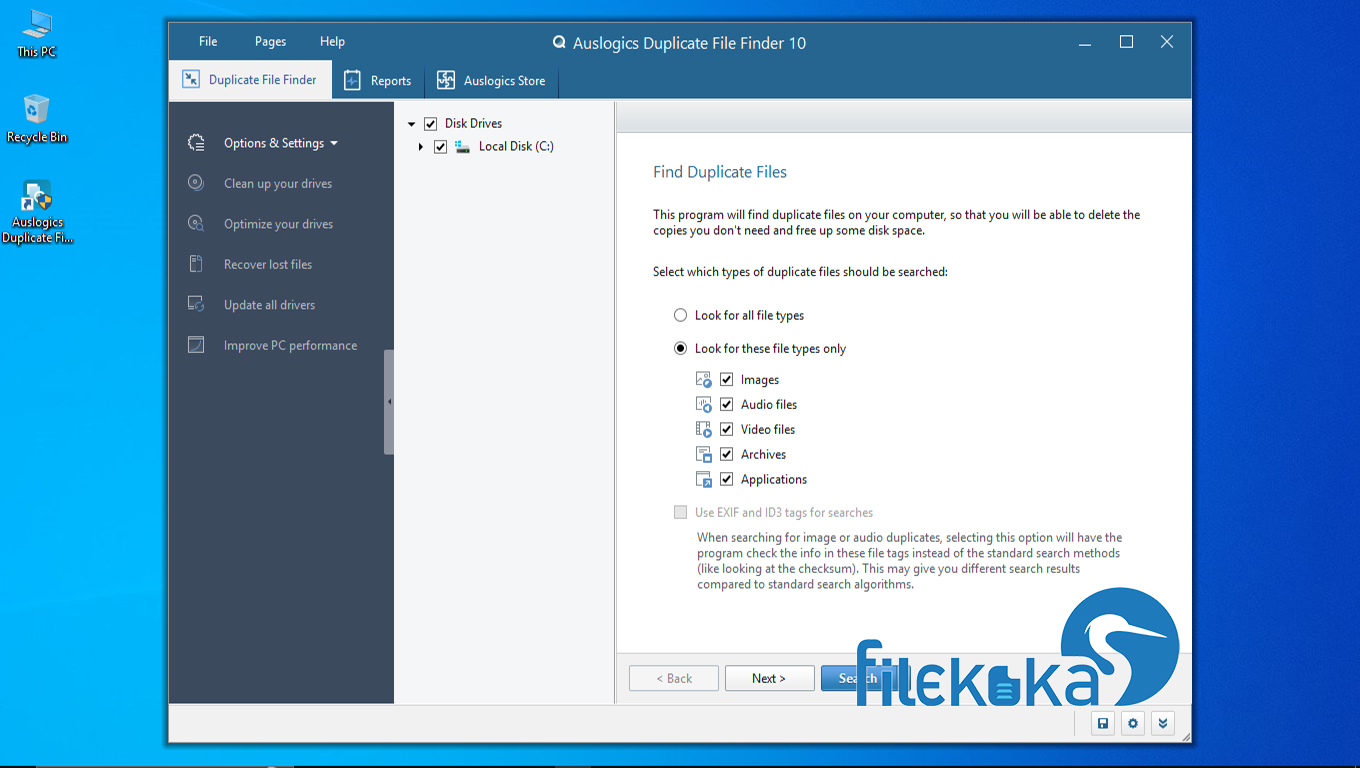
Task: Click the Audio files label text
Action: pos(769,405)
